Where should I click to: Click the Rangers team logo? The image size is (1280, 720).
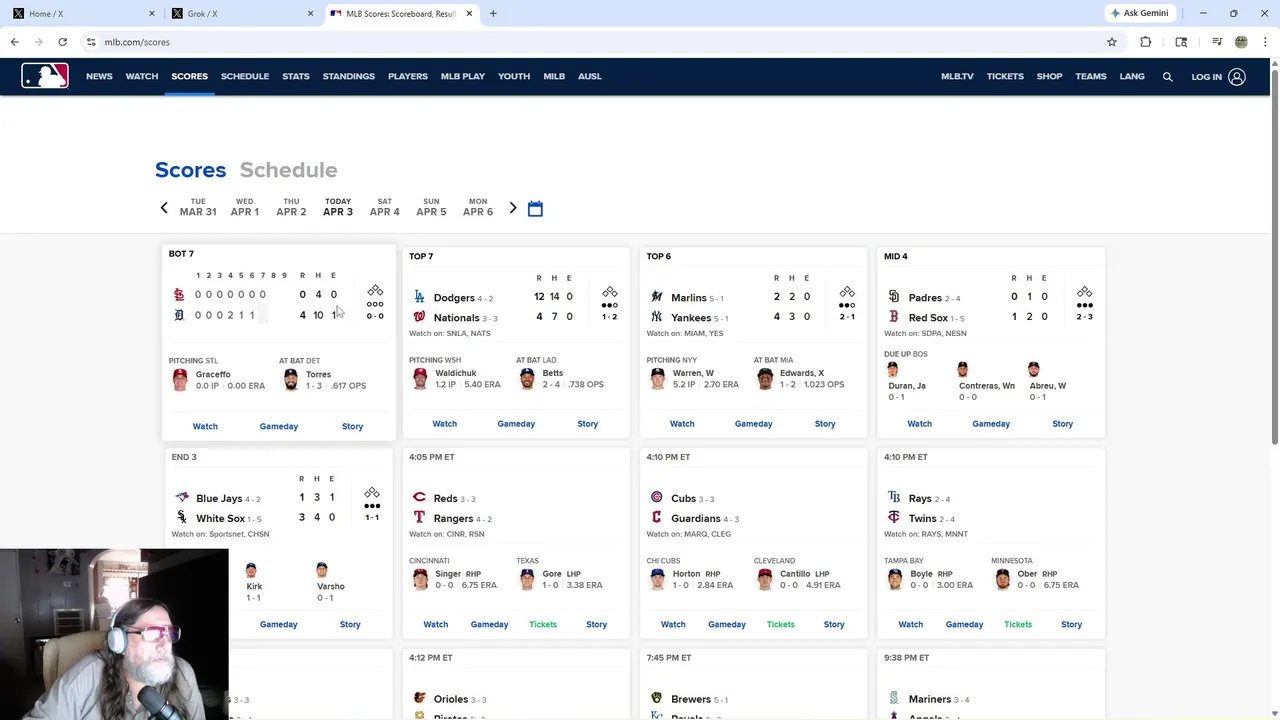tap(420, 518)
